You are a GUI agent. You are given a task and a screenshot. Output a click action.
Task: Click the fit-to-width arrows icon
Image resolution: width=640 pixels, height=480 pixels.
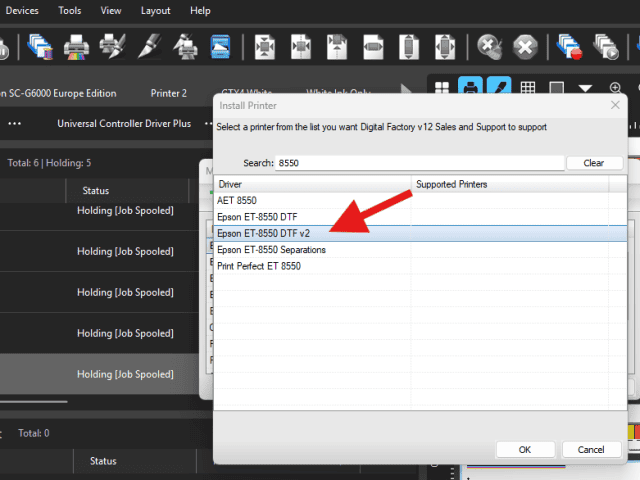click(373, 46)
